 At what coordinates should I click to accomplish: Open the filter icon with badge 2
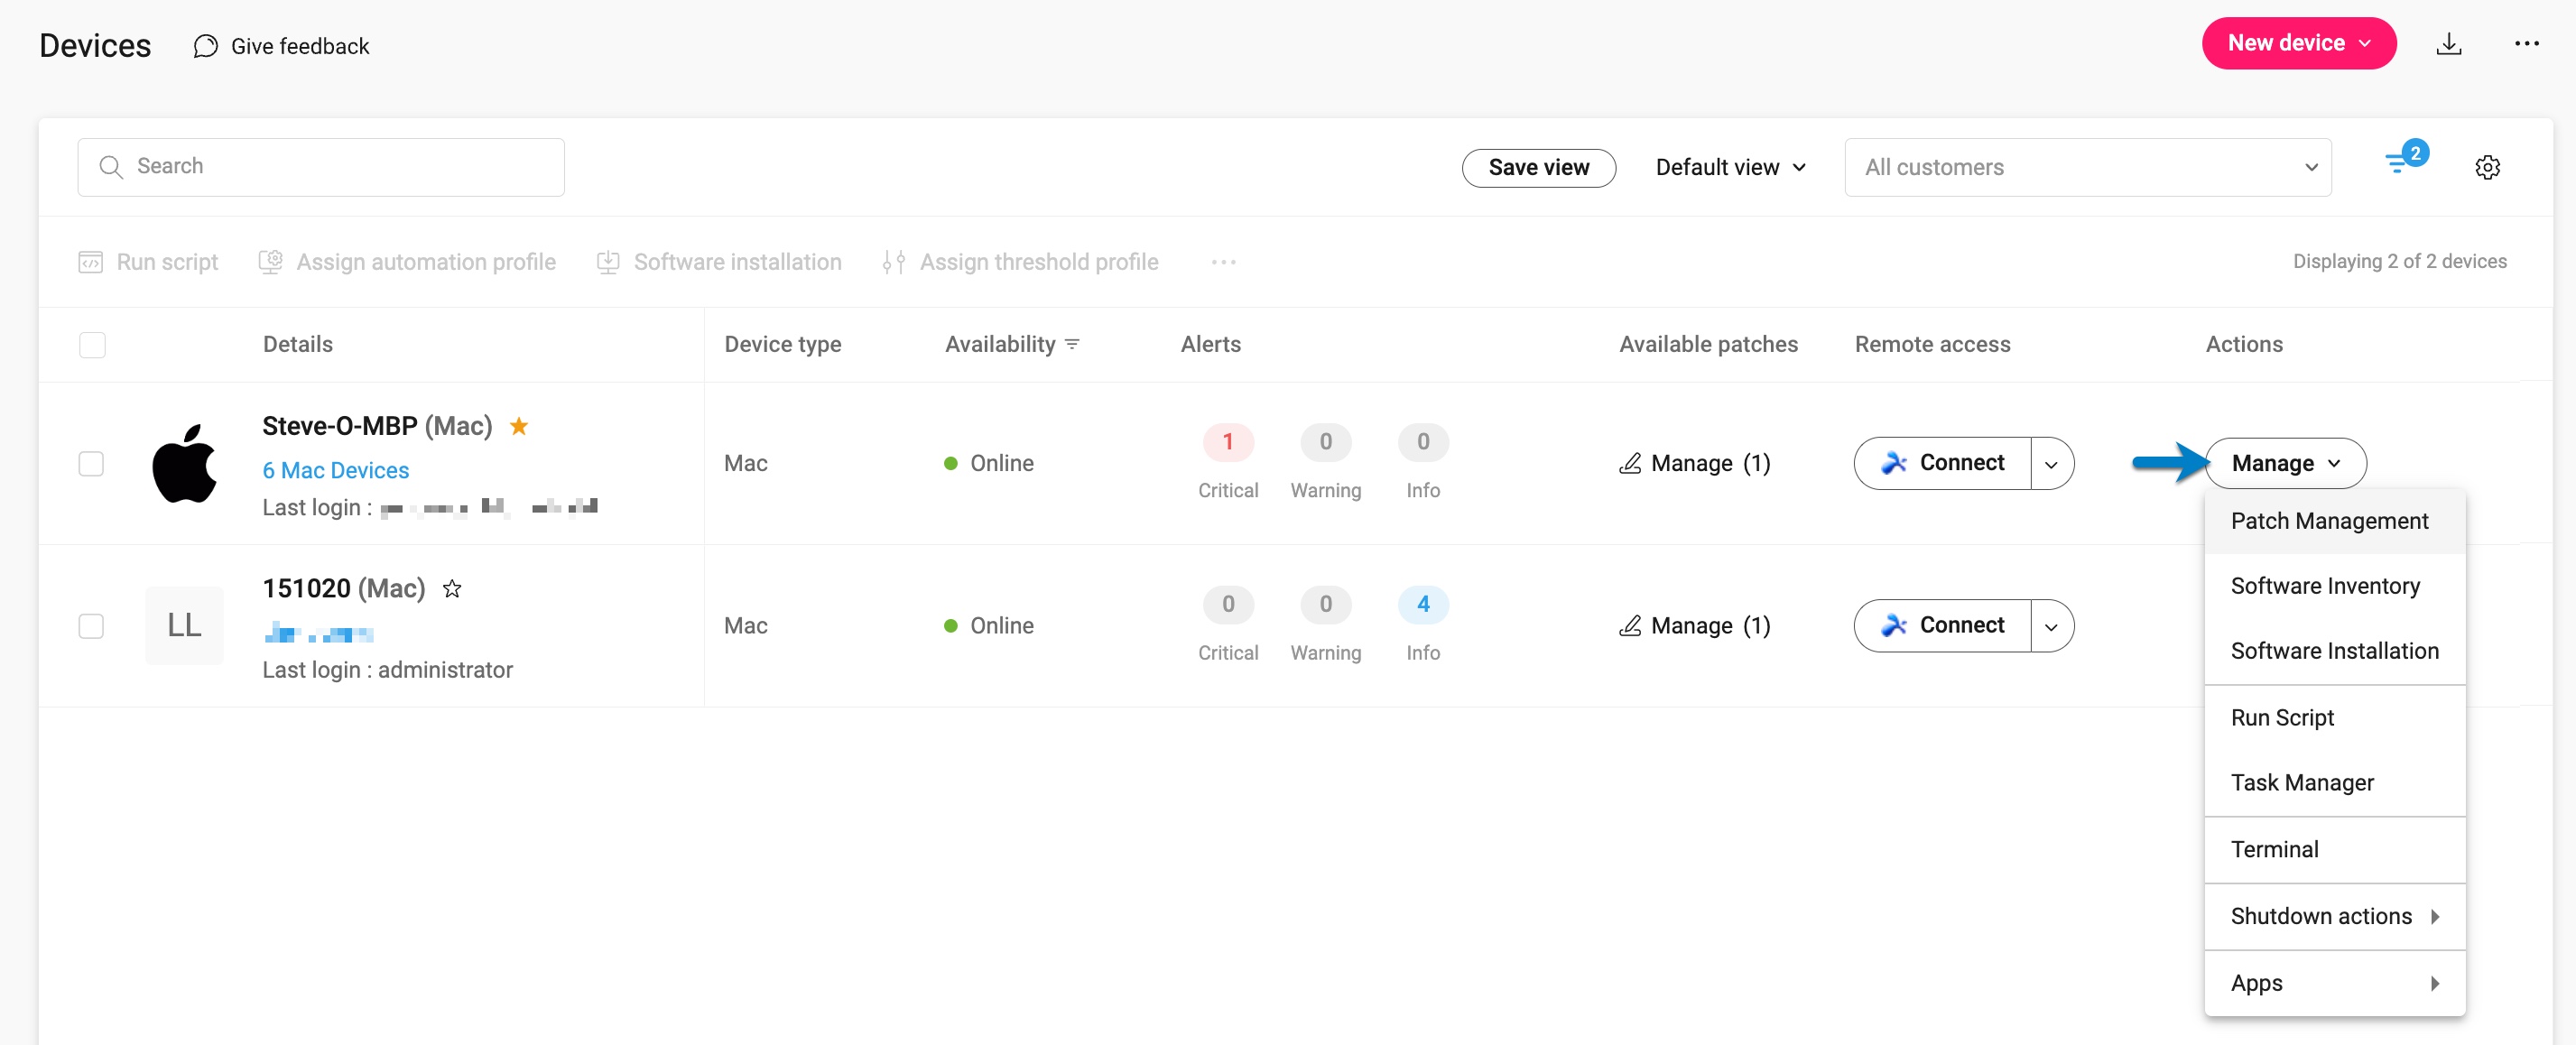[2405, 160]
